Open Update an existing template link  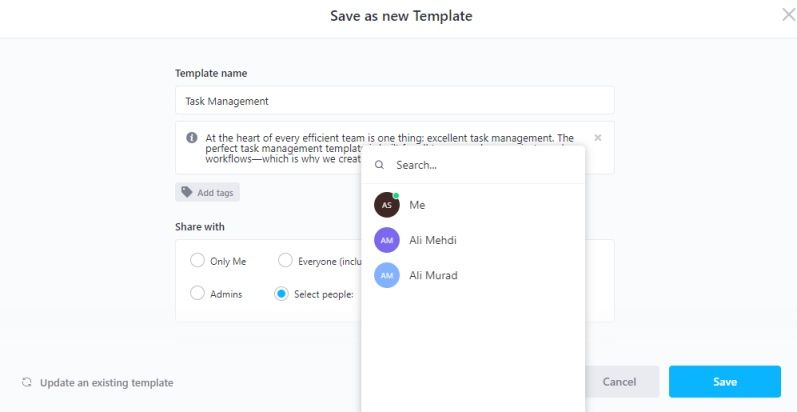(106, 382)
